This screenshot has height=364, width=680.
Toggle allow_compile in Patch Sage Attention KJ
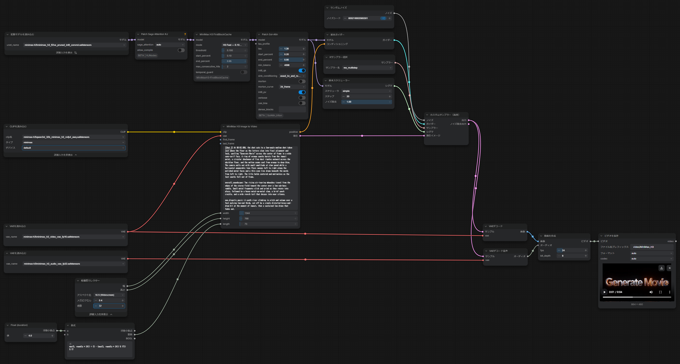181,50
